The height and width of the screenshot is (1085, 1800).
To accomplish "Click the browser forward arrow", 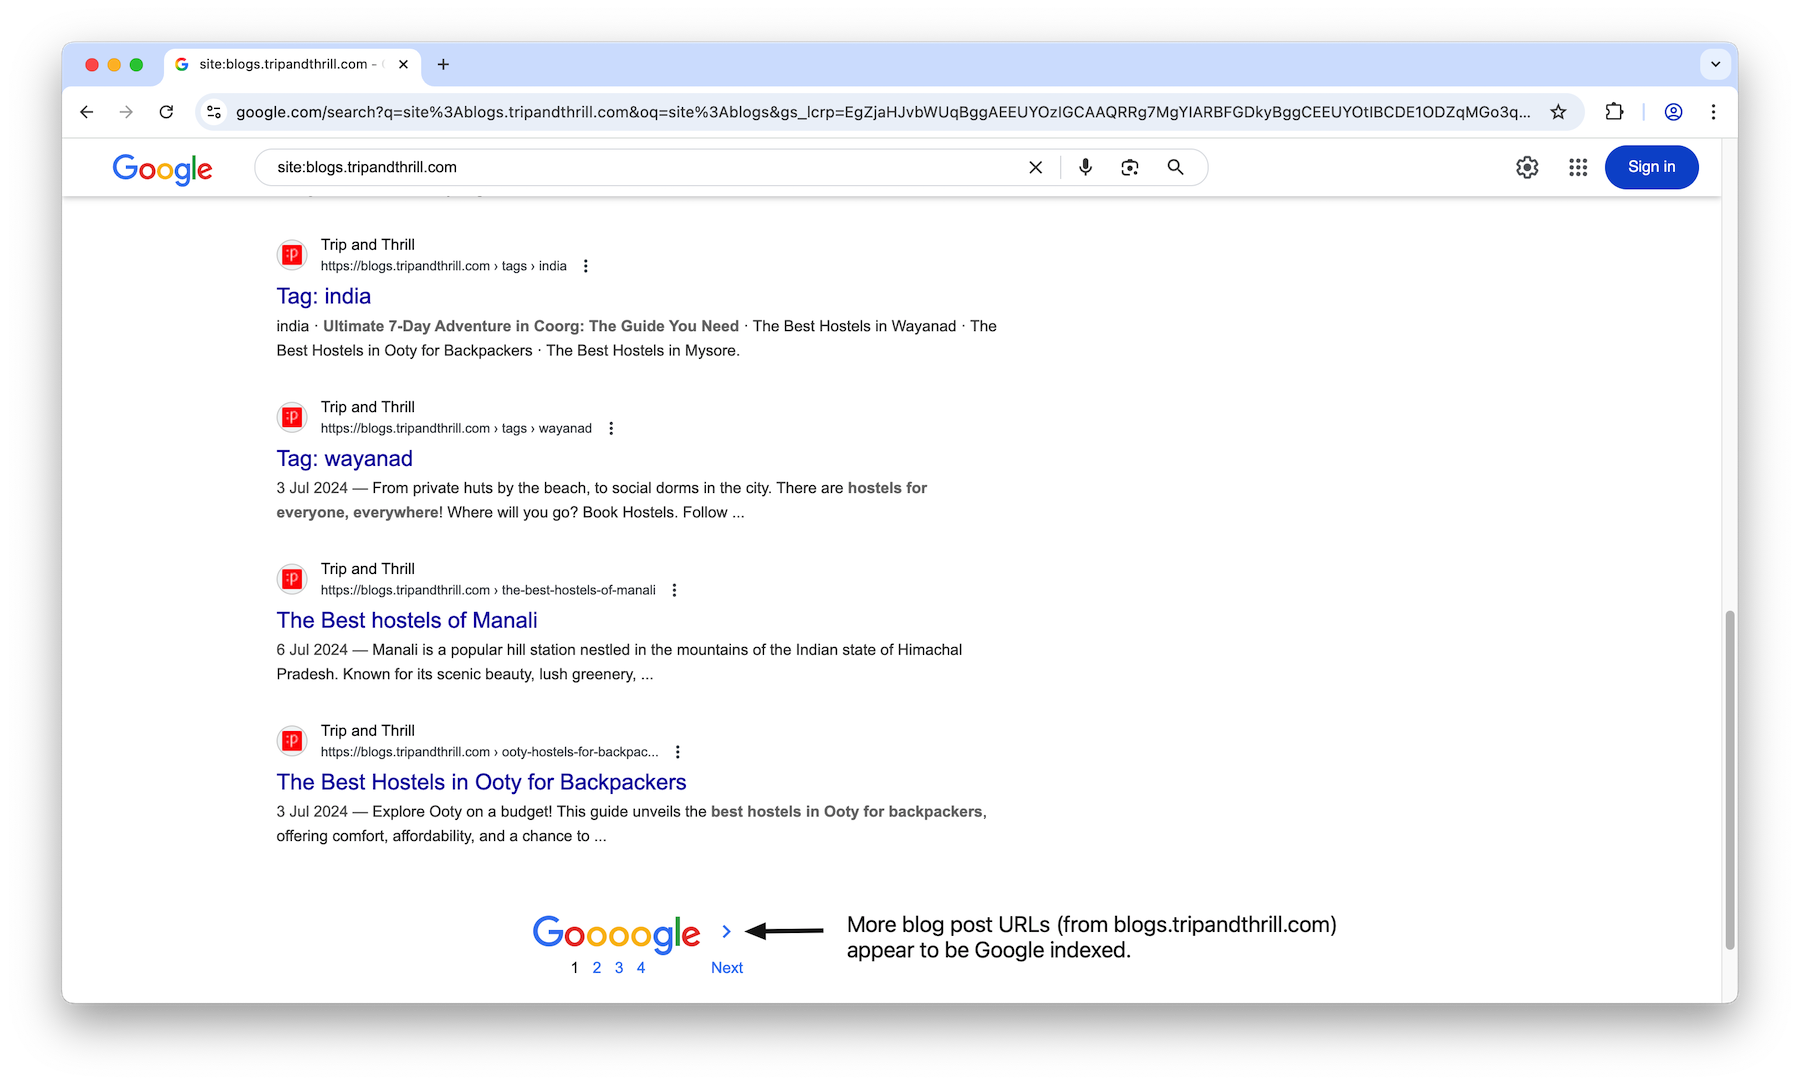I will tap(126, 112).
